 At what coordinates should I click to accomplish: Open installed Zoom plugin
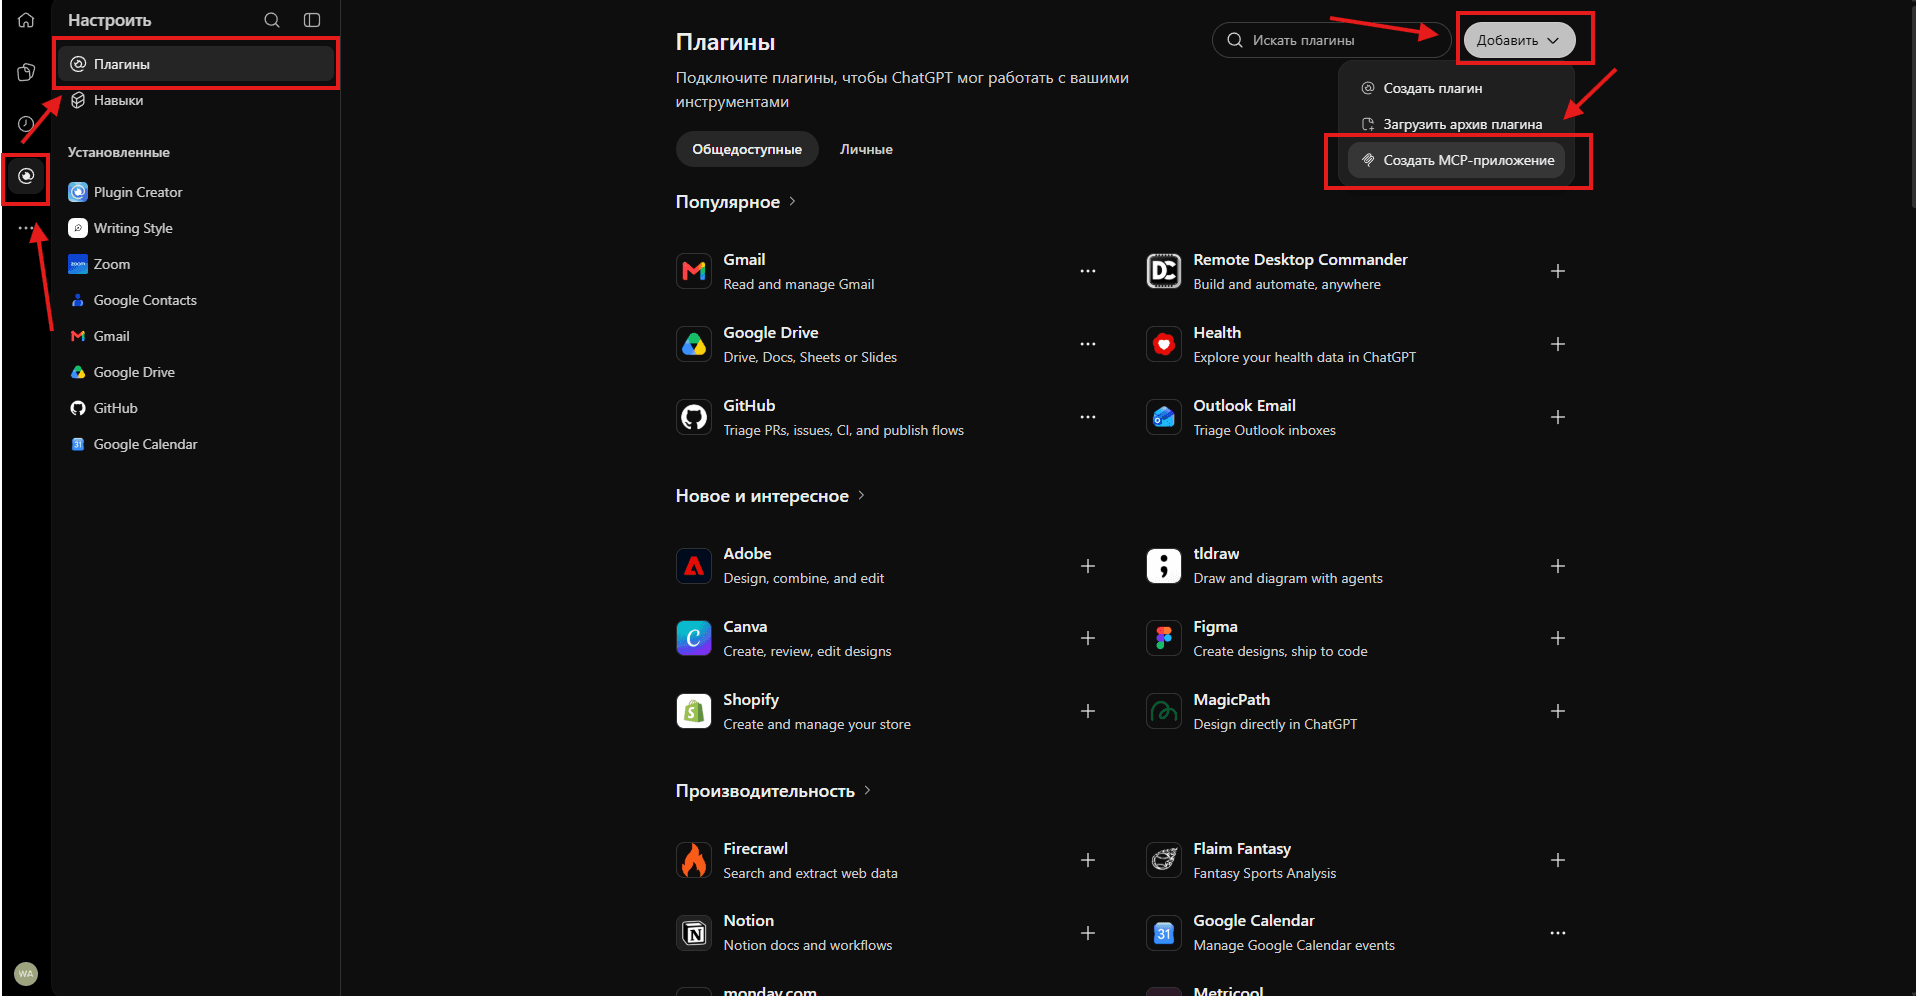(x=196, y=264)
